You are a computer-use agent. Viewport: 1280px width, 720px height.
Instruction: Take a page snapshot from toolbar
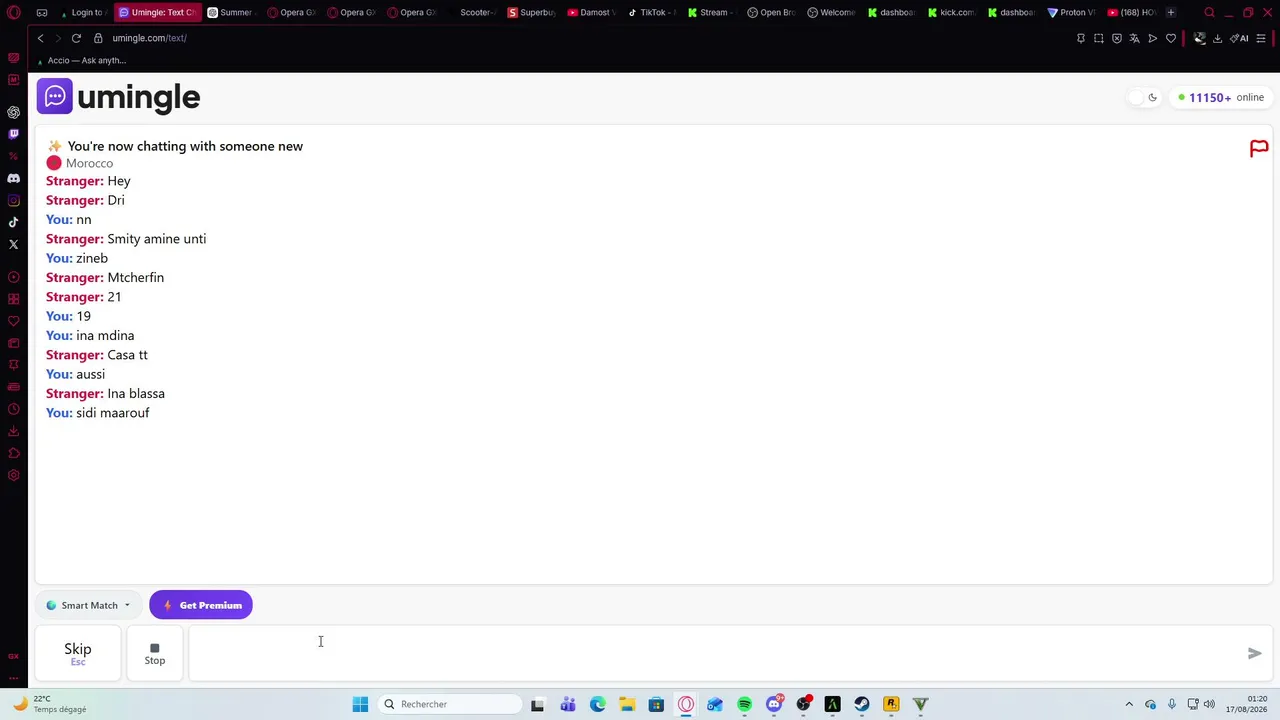coord(1099,38)
